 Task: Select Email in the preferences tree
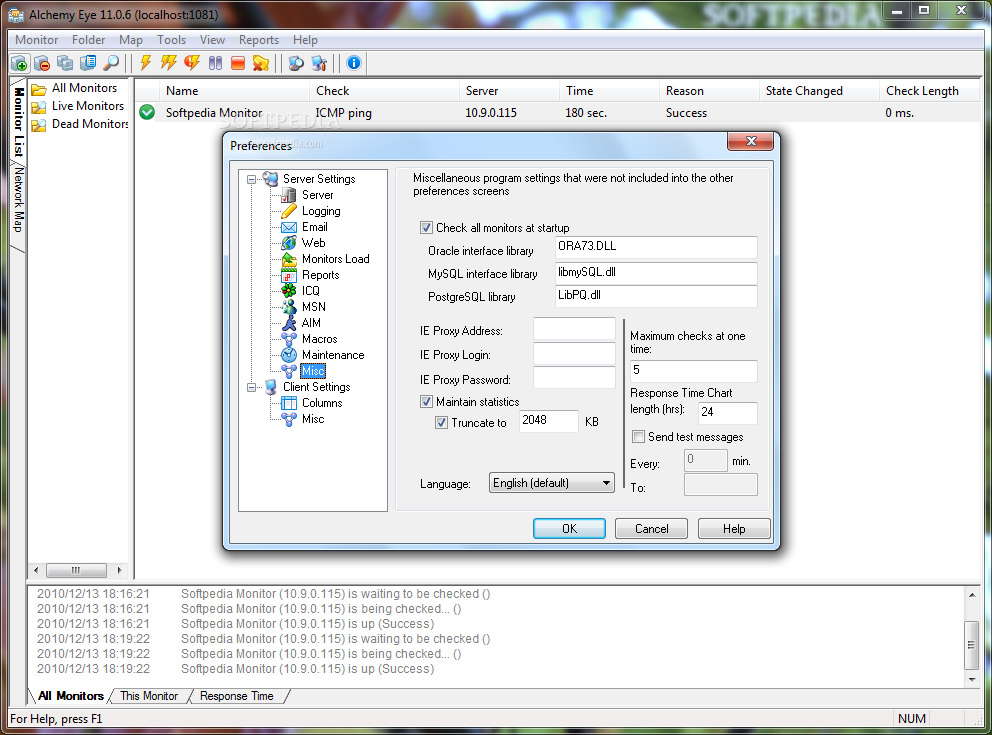click(314, 227)
